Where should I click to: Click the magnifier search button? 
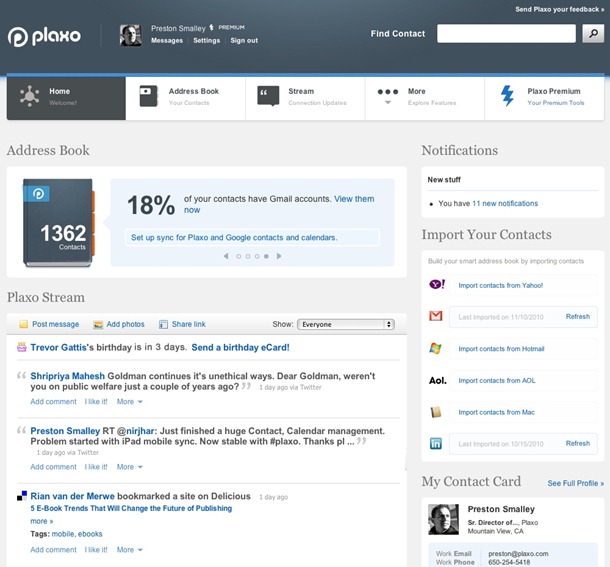point(593,34)
